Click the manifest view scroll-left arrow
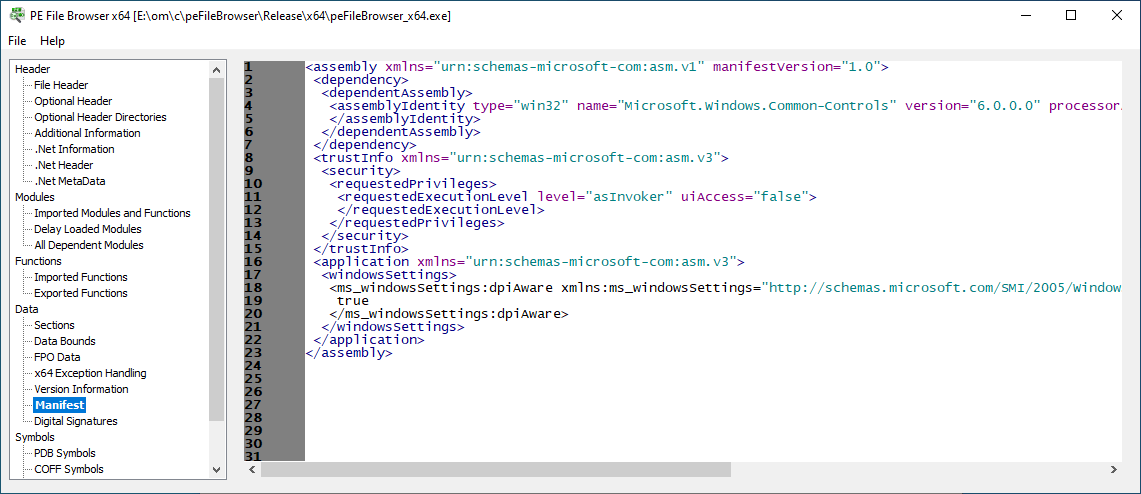 [253, 470]
